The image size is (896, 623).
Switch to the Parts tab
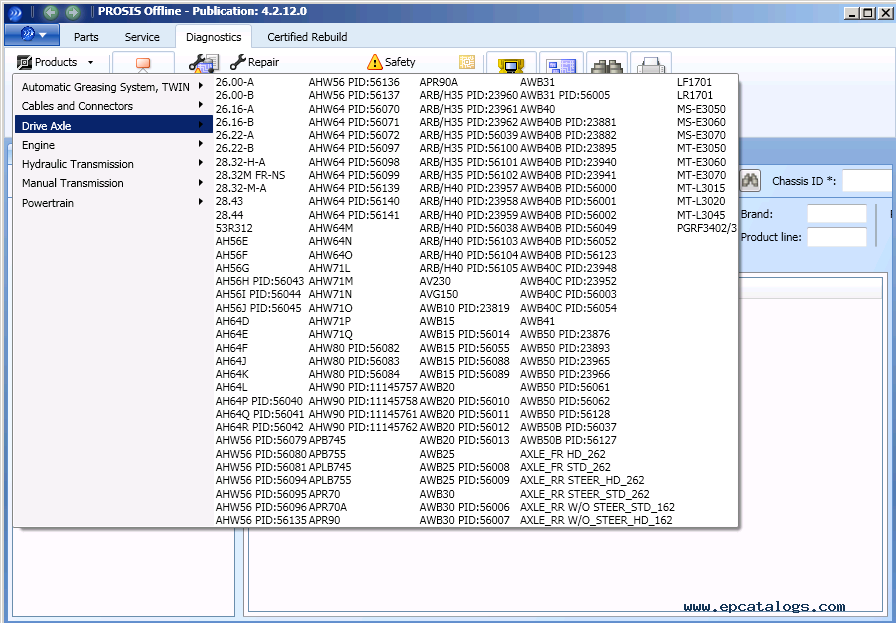click(x=86, y=37)
